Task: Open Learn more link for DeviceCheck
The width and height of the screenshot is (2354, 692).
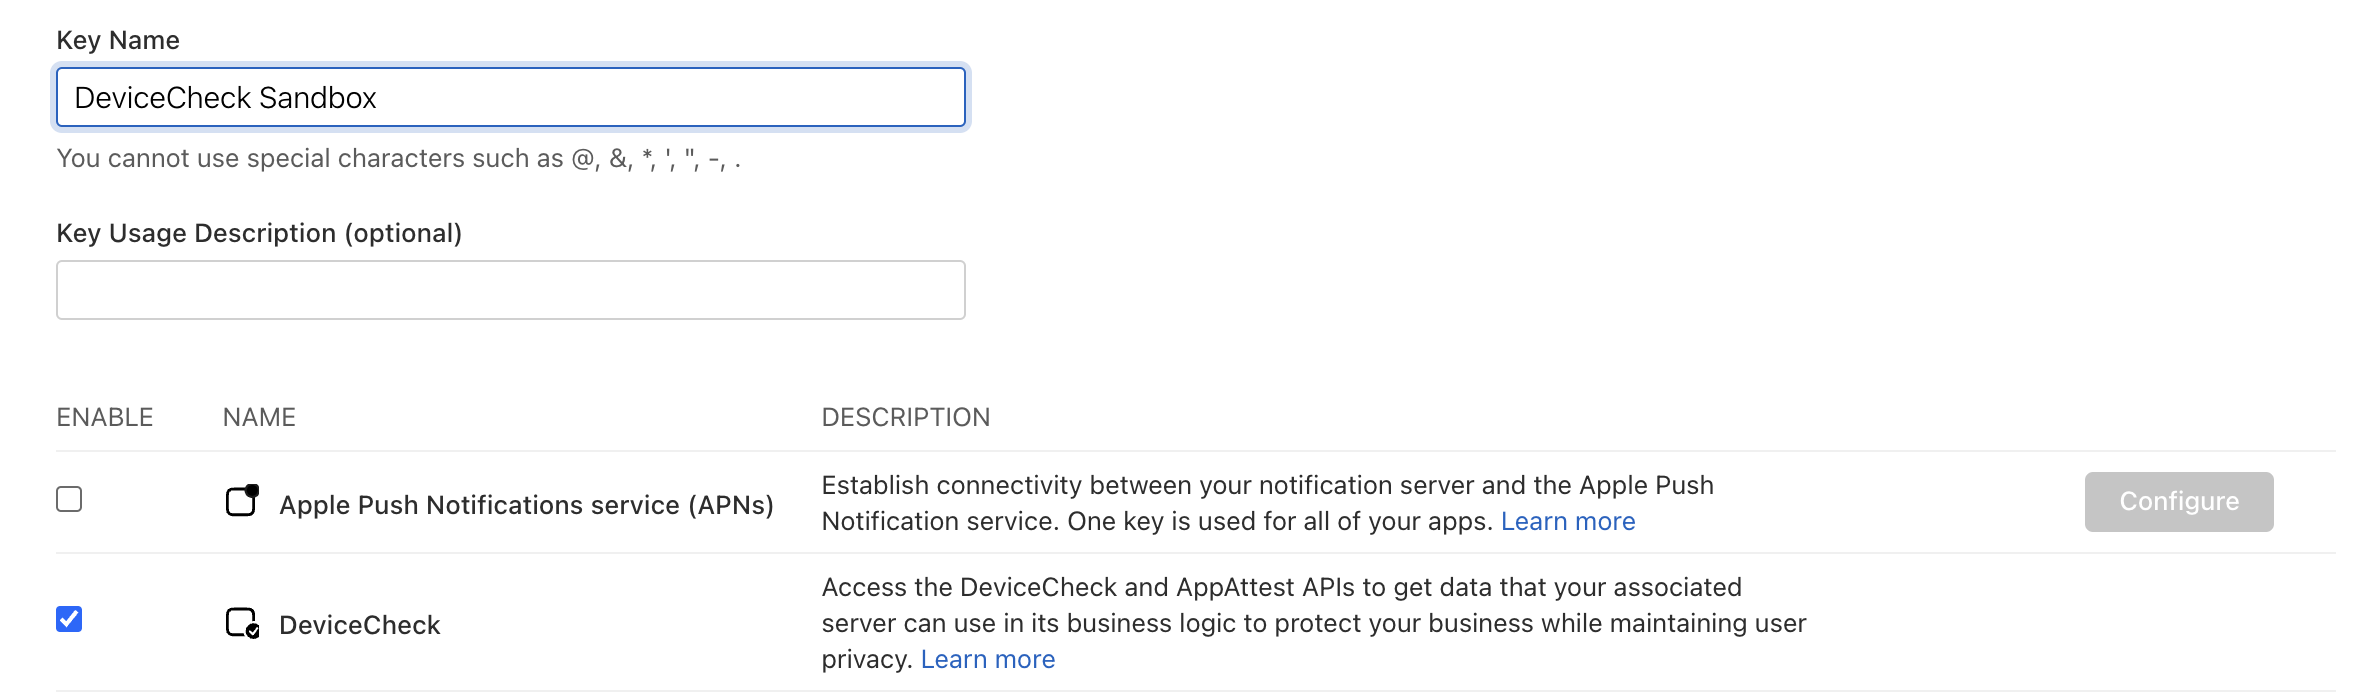Action: tap(987, 660)
